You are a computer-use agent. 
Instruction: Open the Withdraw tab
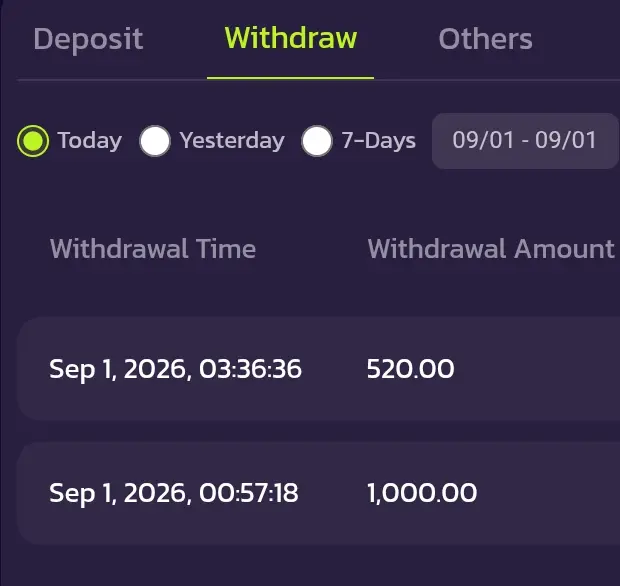[291, 38]
